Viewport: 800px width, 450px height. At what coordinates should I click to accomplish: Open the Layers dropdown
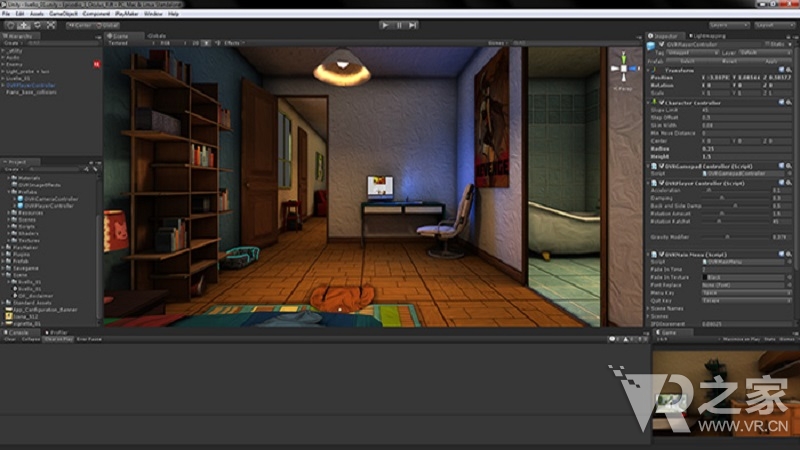point(729,25)
